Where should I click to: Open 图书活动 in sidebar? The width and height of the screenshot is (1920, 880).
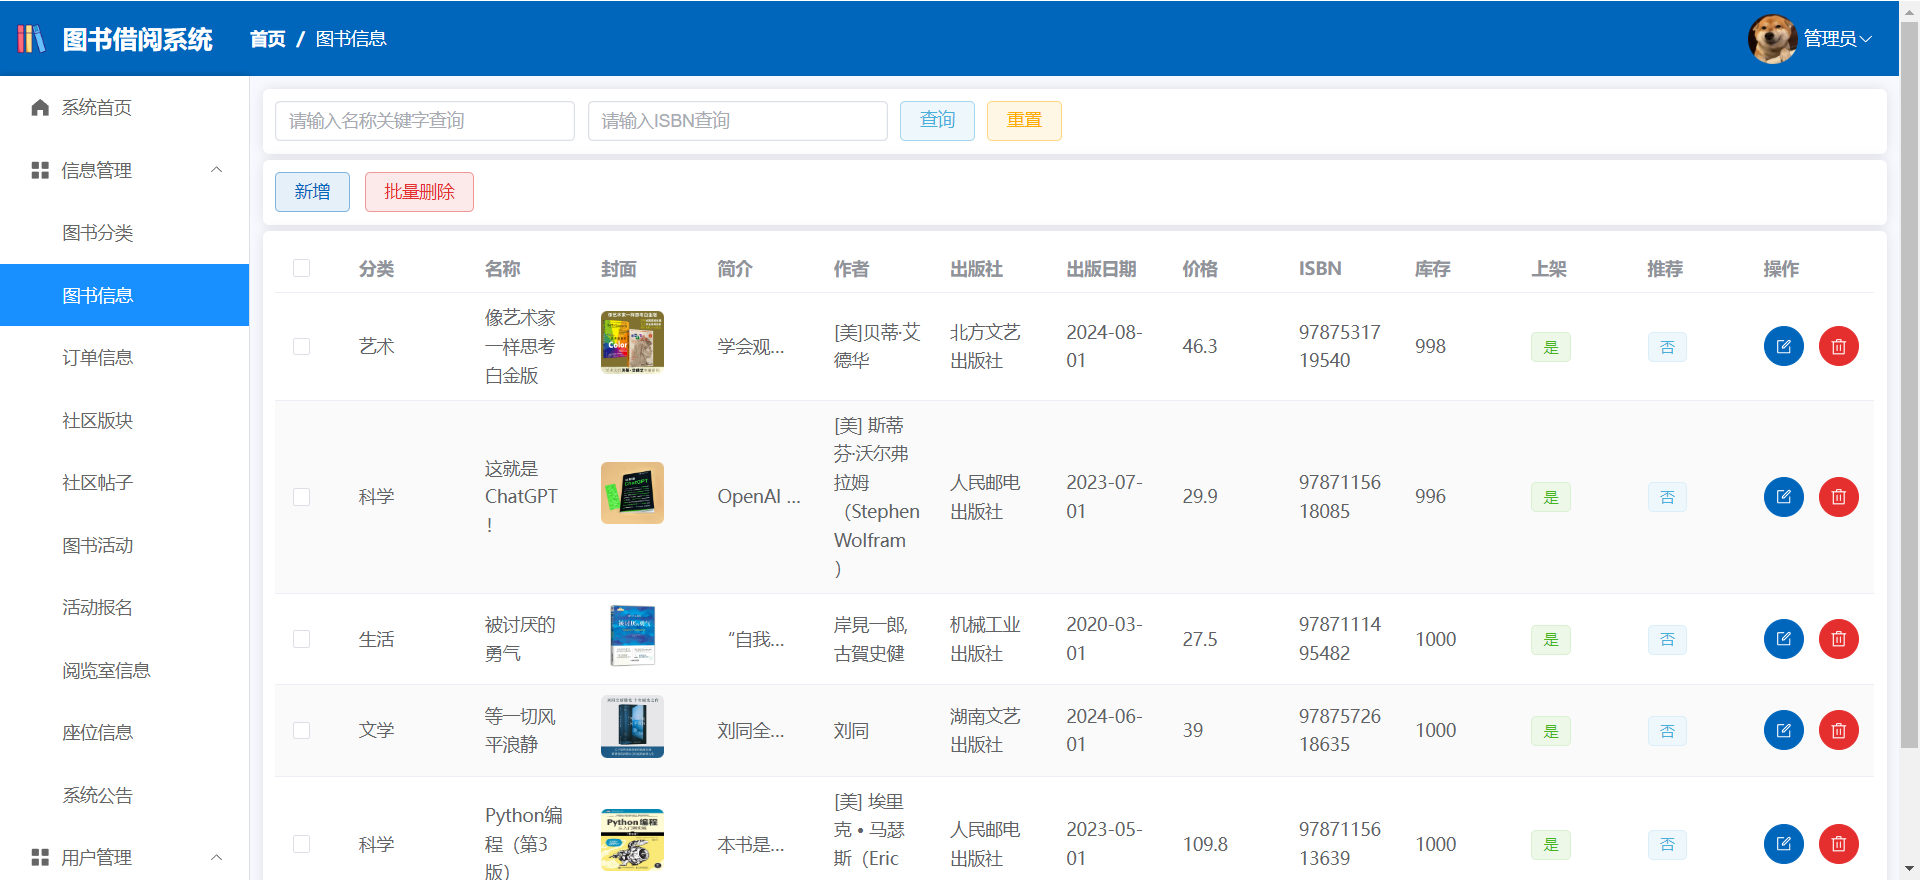124,546
